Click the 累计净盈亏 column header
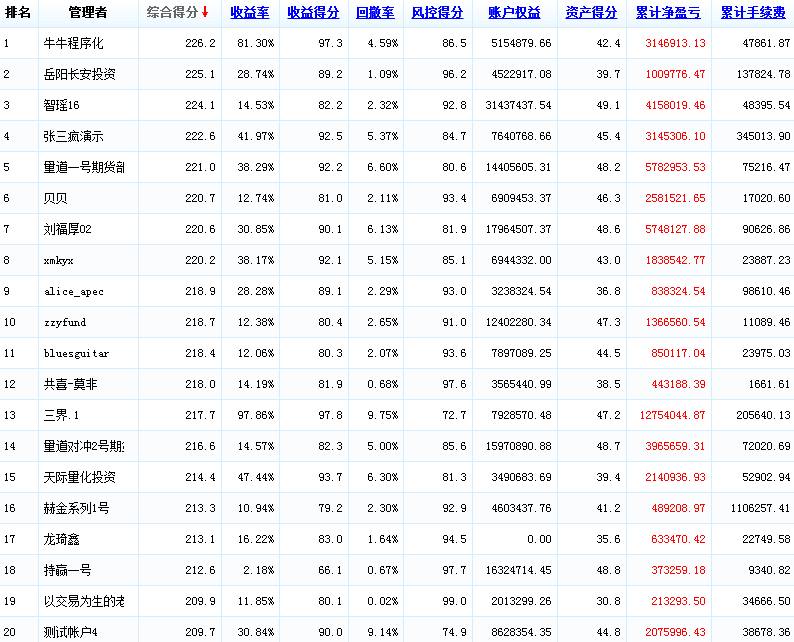 coord(669,13)
